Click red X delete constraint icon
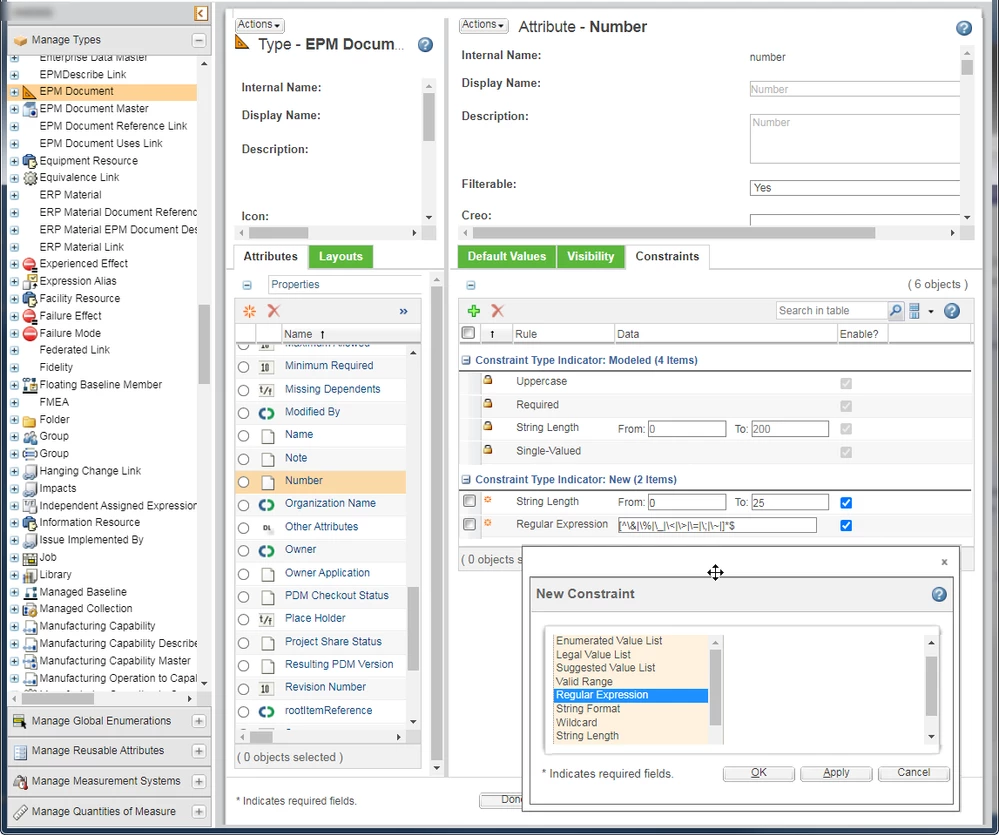 [498, 311]
